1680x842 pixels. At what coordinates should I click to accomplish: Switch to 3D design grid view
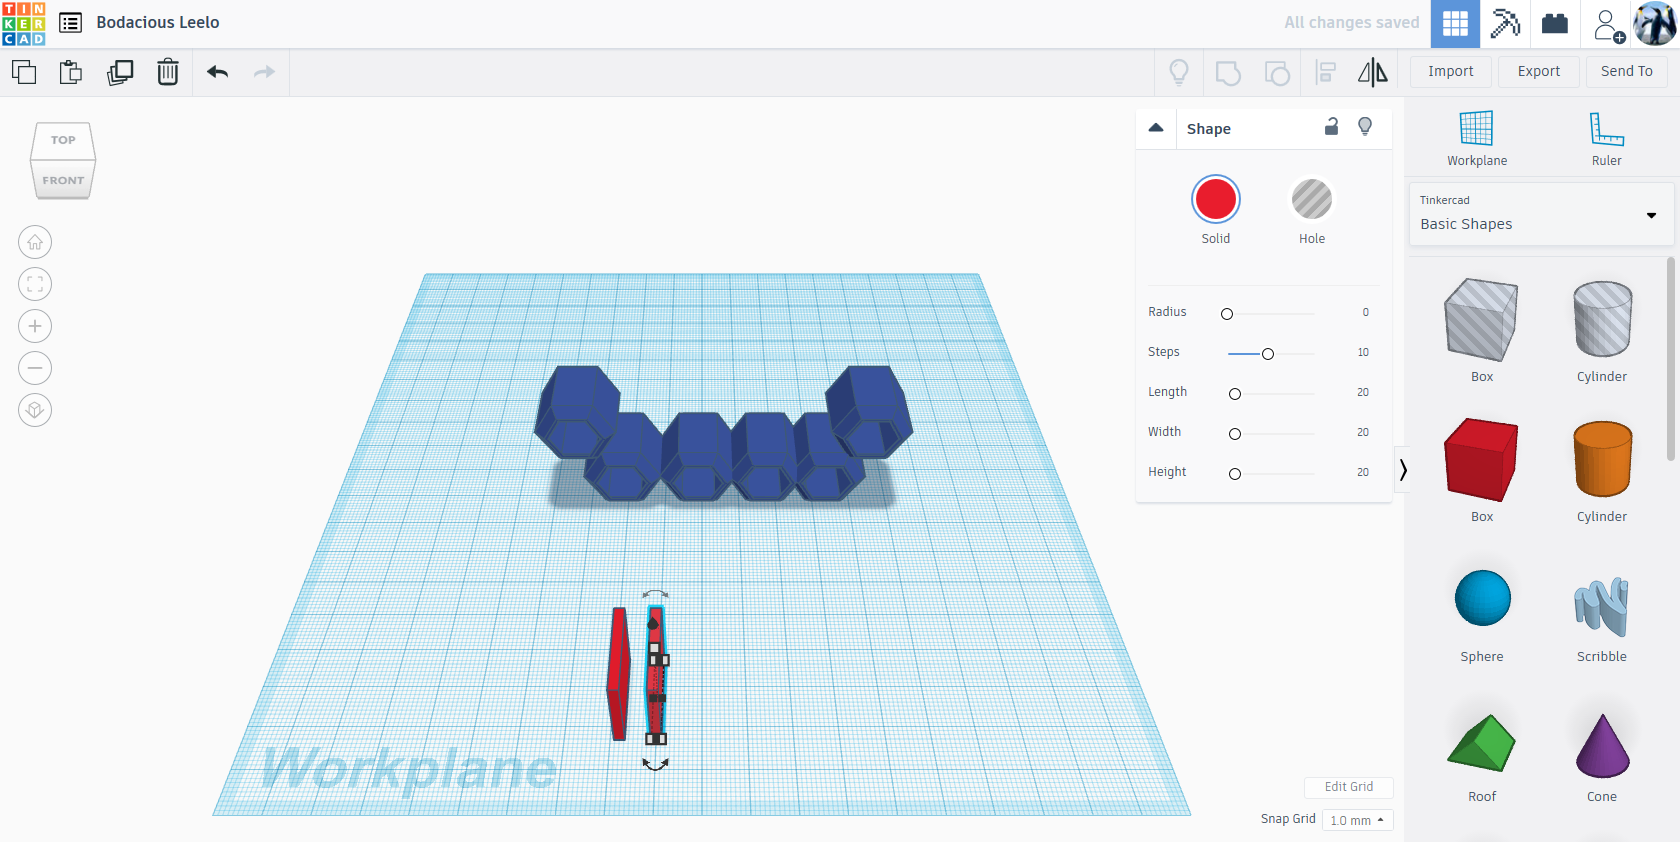click(1455, 24)
